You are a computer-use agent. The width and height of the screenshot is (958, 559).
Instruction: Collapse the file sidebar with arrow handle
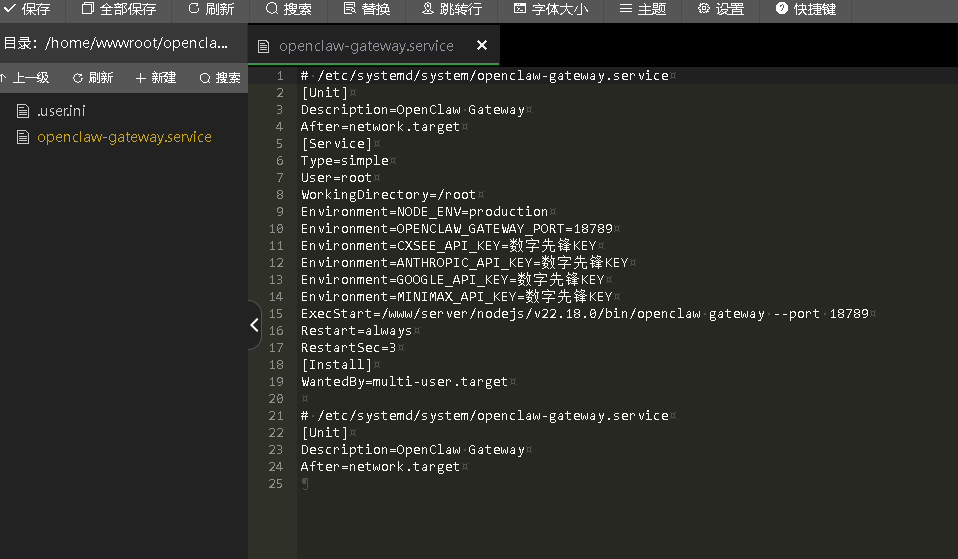point(254,325)
